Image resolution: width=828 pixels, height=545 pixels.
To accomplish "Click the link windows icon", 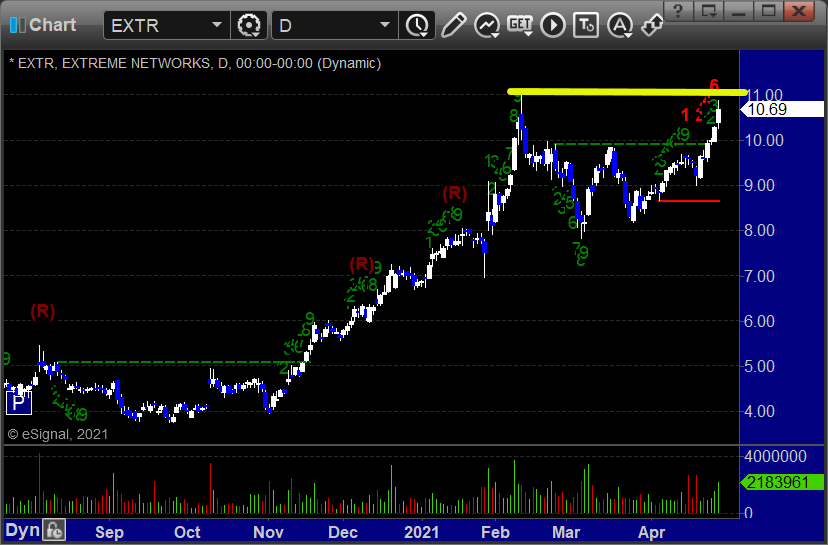I will tap(652, 25).
